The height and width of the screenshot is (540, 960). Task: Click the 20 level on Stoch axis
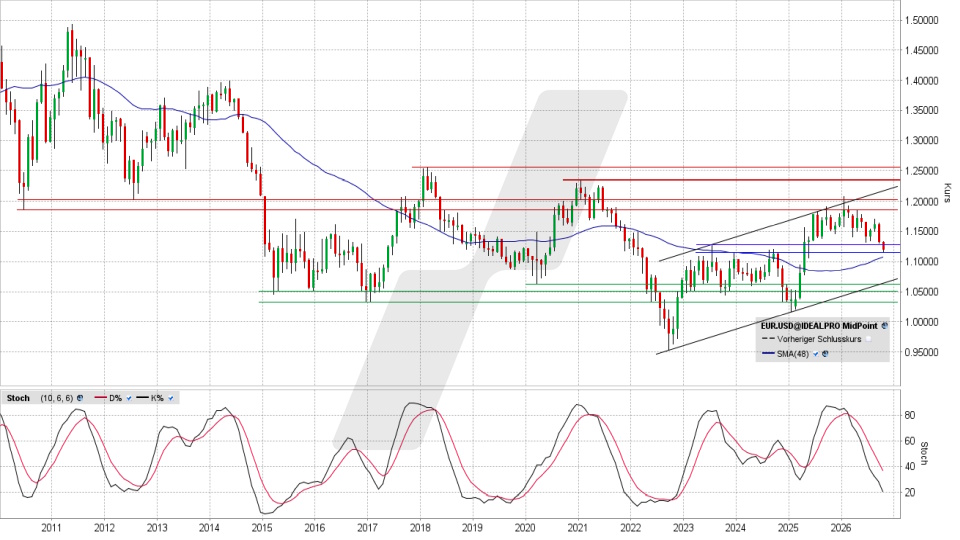click(910, 492)
